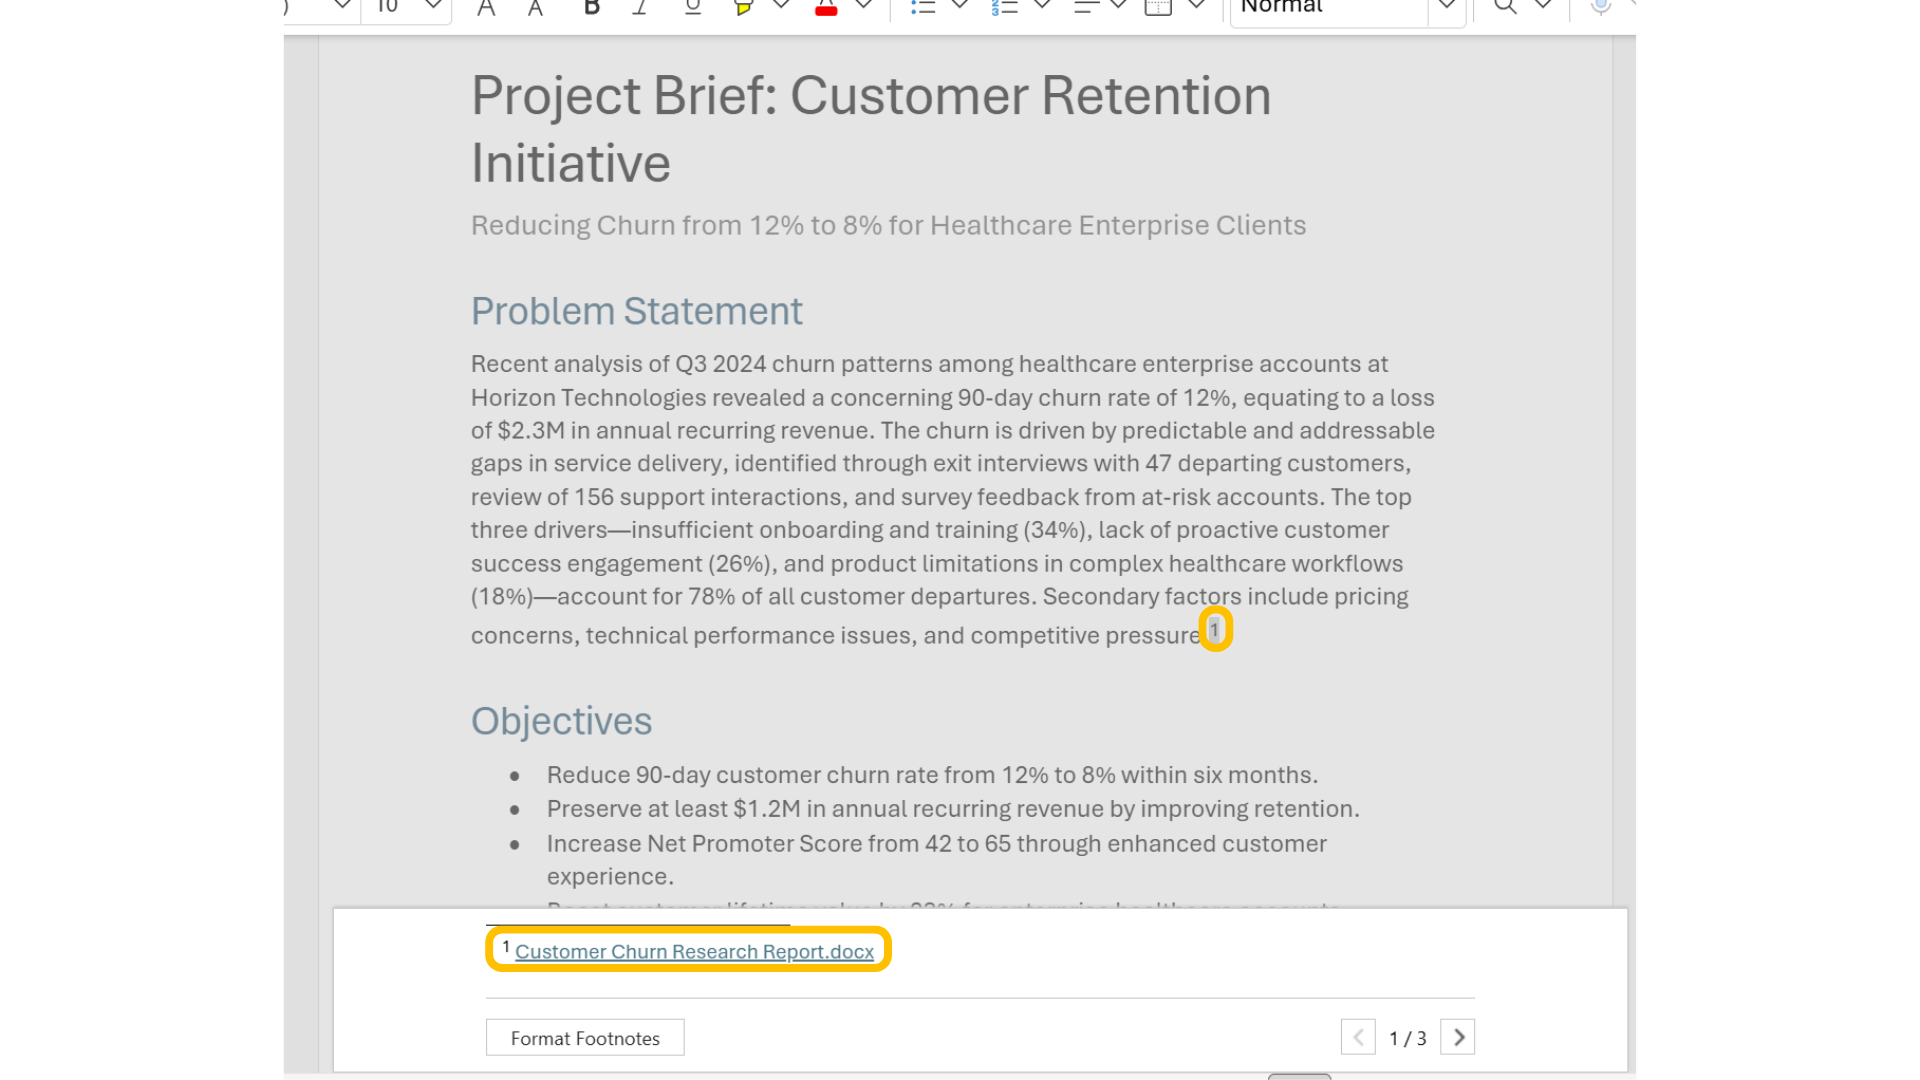1920x1080 pixels.
Task: Click the bulleted list icon
Action: click(923, 8)
